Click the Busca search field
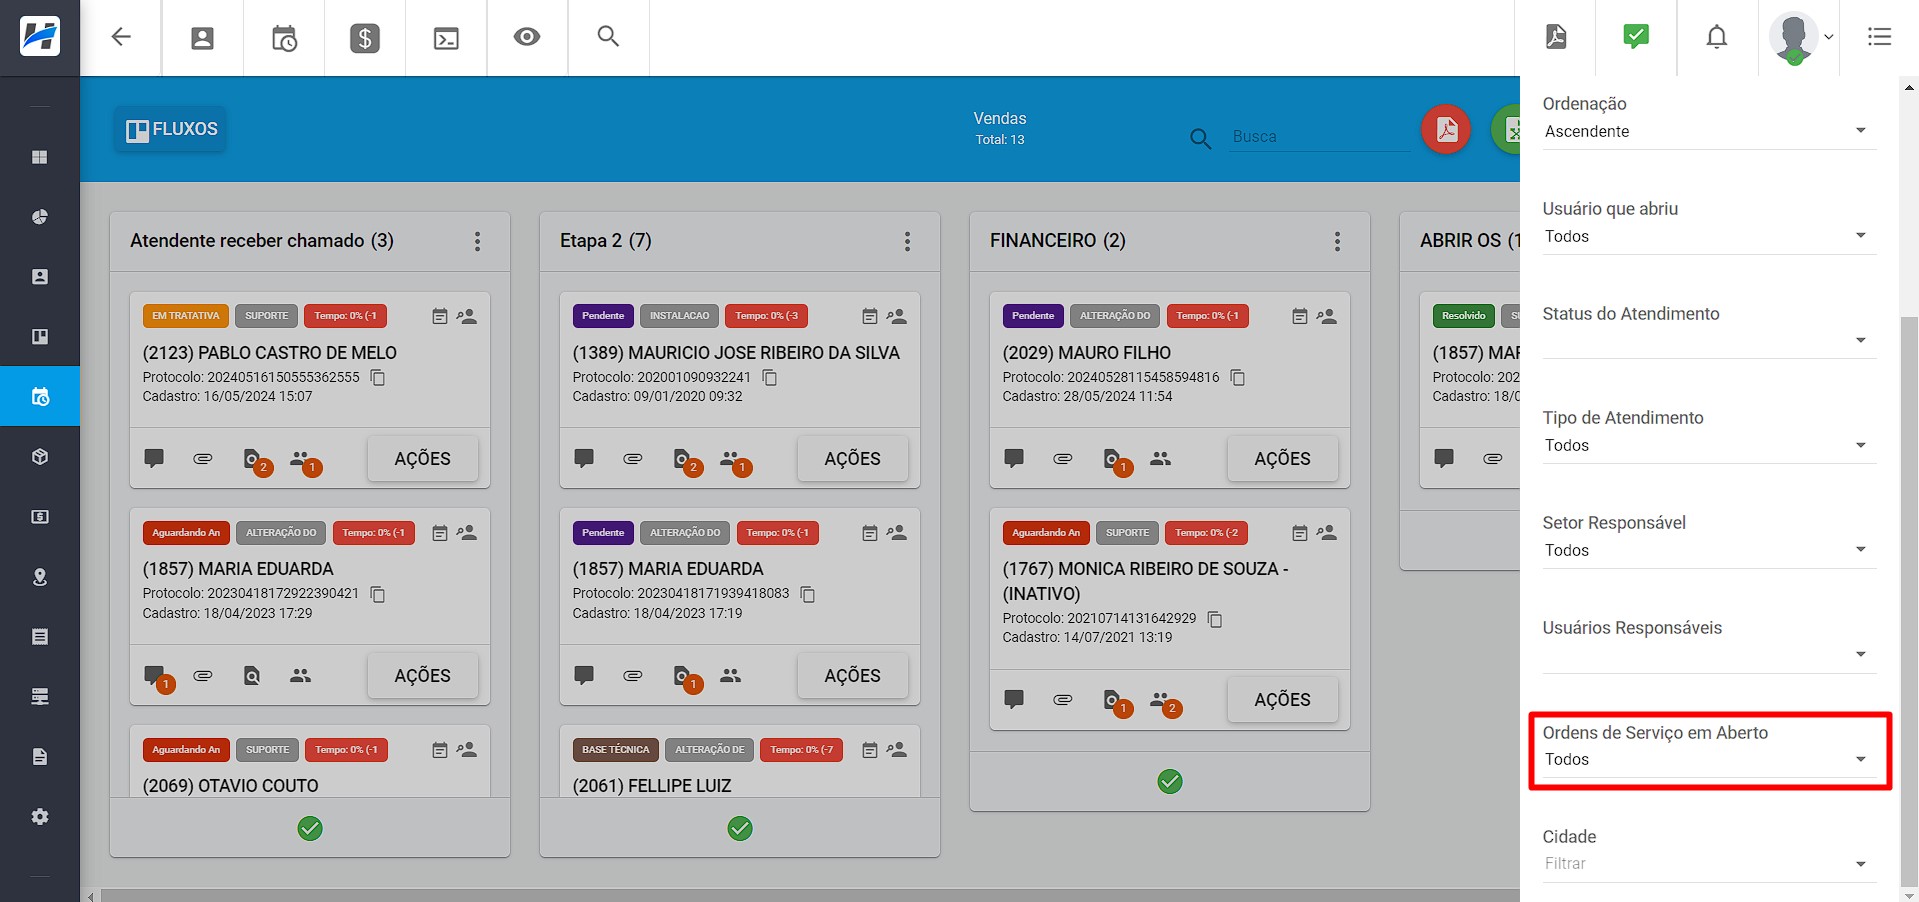The image size is (1919, 902). coord(1320,137)
